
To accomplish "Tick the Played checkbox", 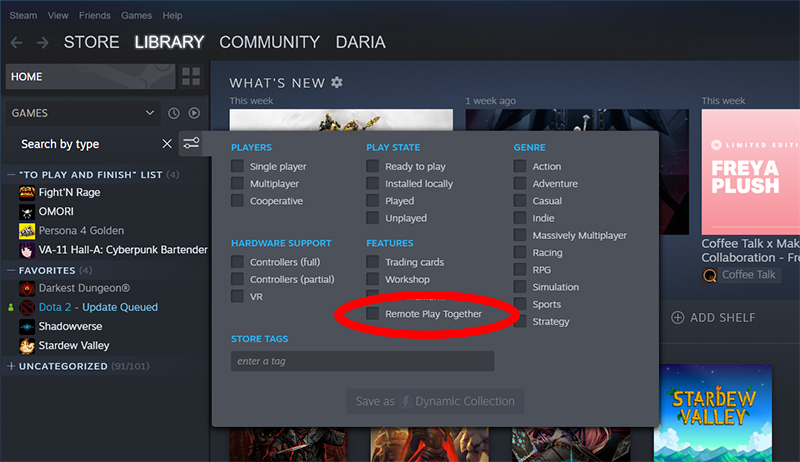I will [x=372, y=200].
